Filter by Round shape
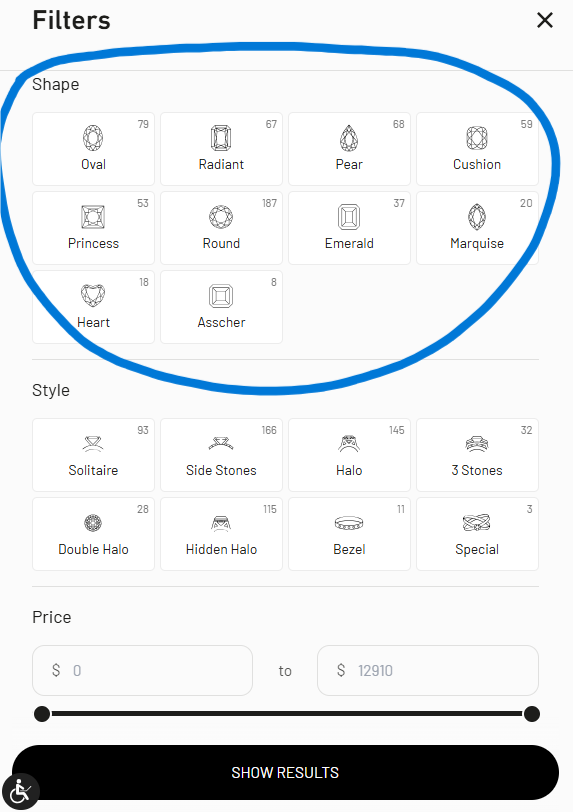Screen dimensions: 573x812 pyautogui.click(x=221, y=228)
